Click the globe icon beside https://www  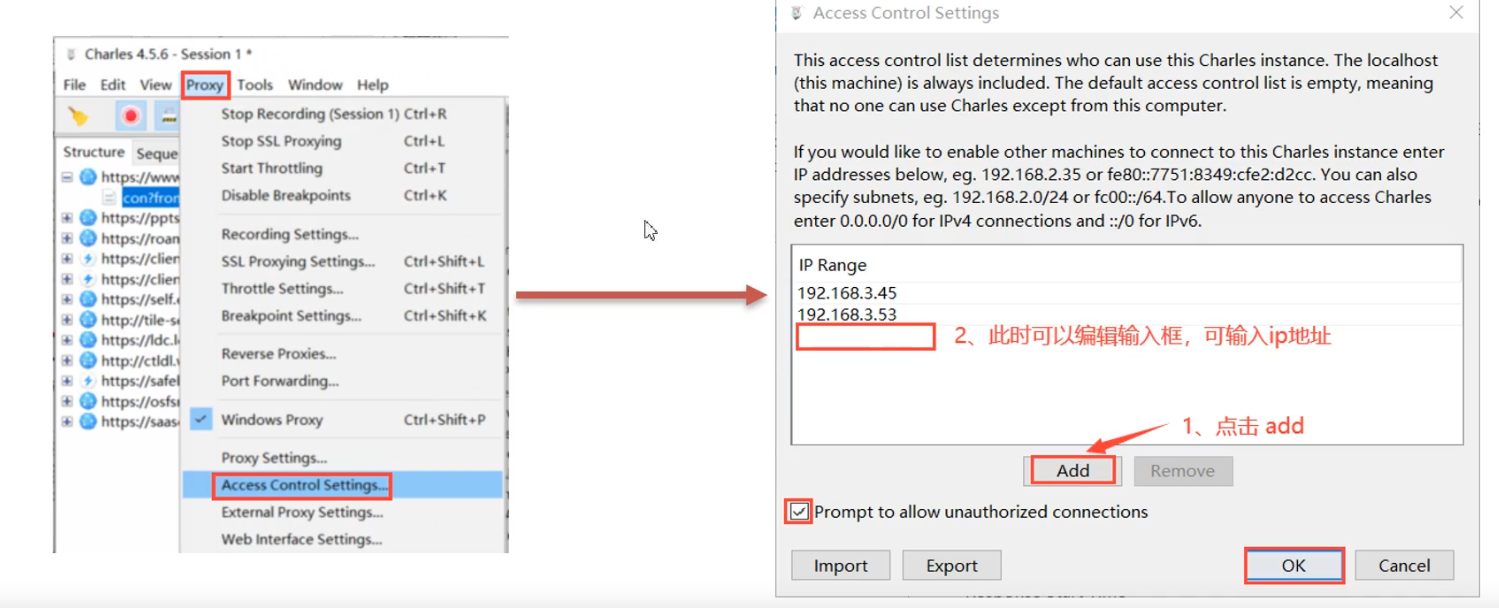click(x=88, y=177)
